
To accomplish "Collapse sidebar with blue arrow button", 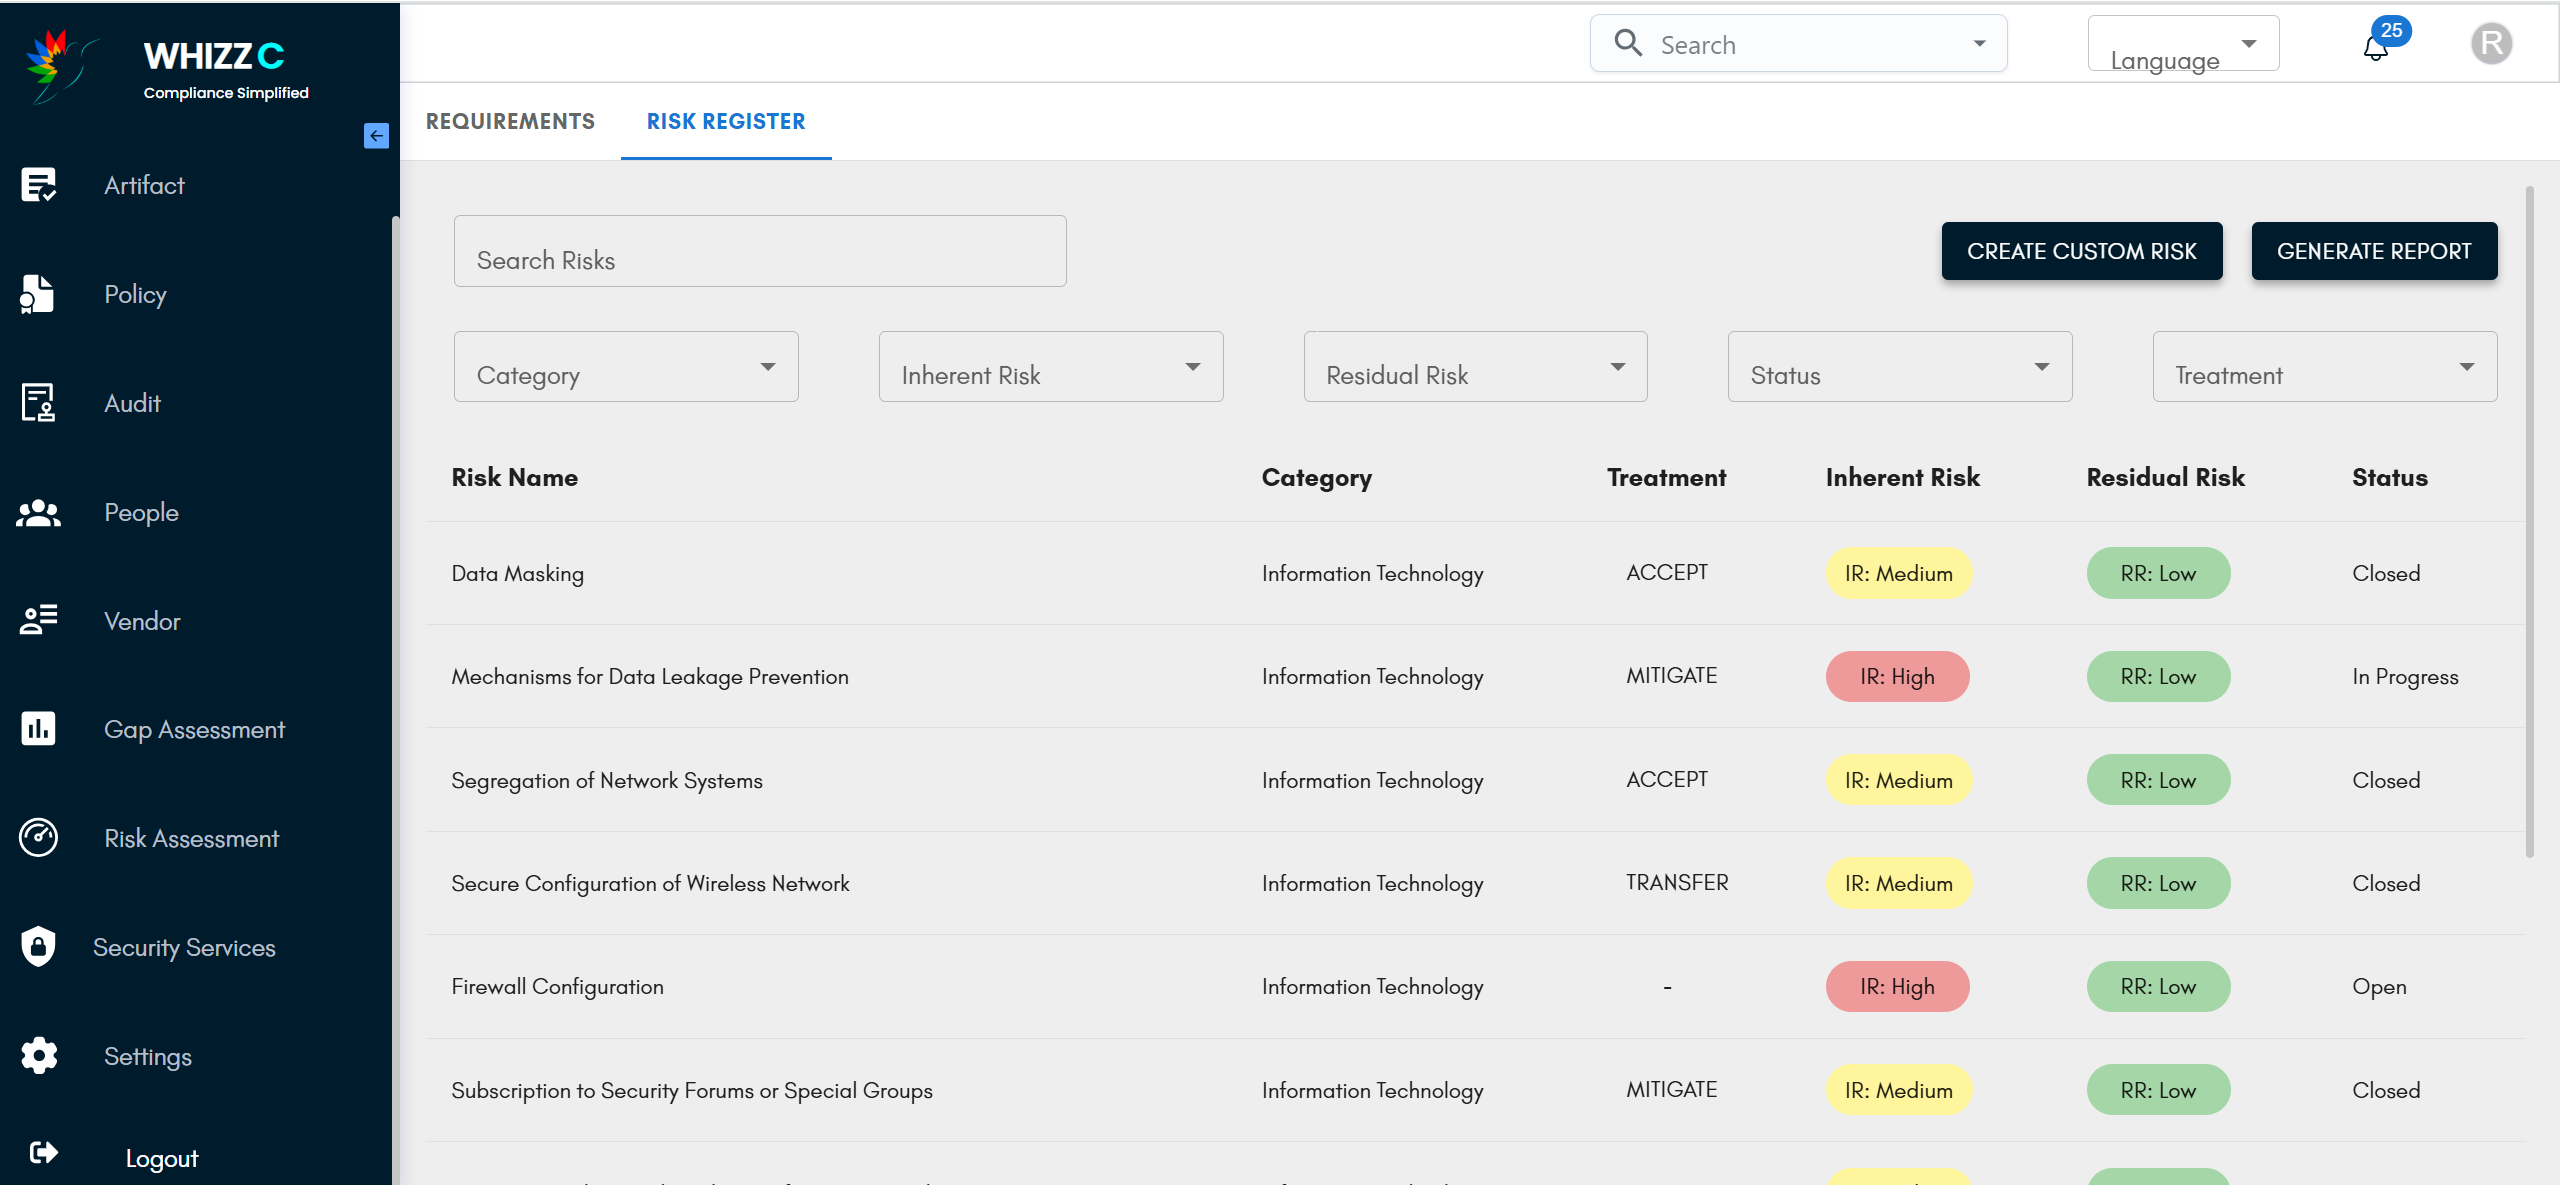I will pyautogui.click(x=376, y=136).
